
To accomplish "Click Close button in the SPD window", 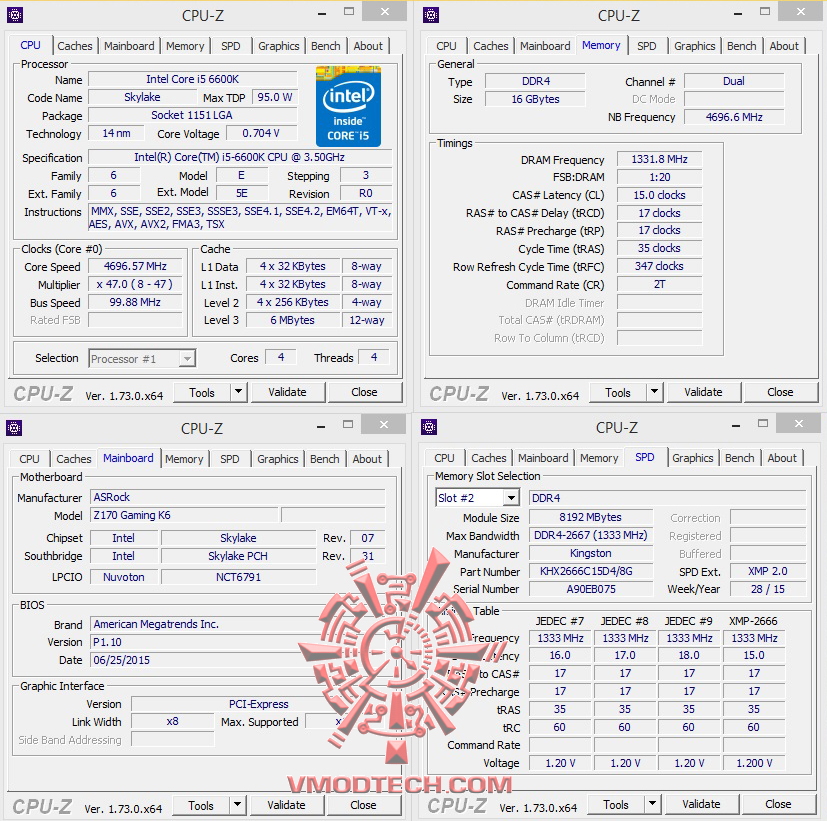I will pos(778,804).
